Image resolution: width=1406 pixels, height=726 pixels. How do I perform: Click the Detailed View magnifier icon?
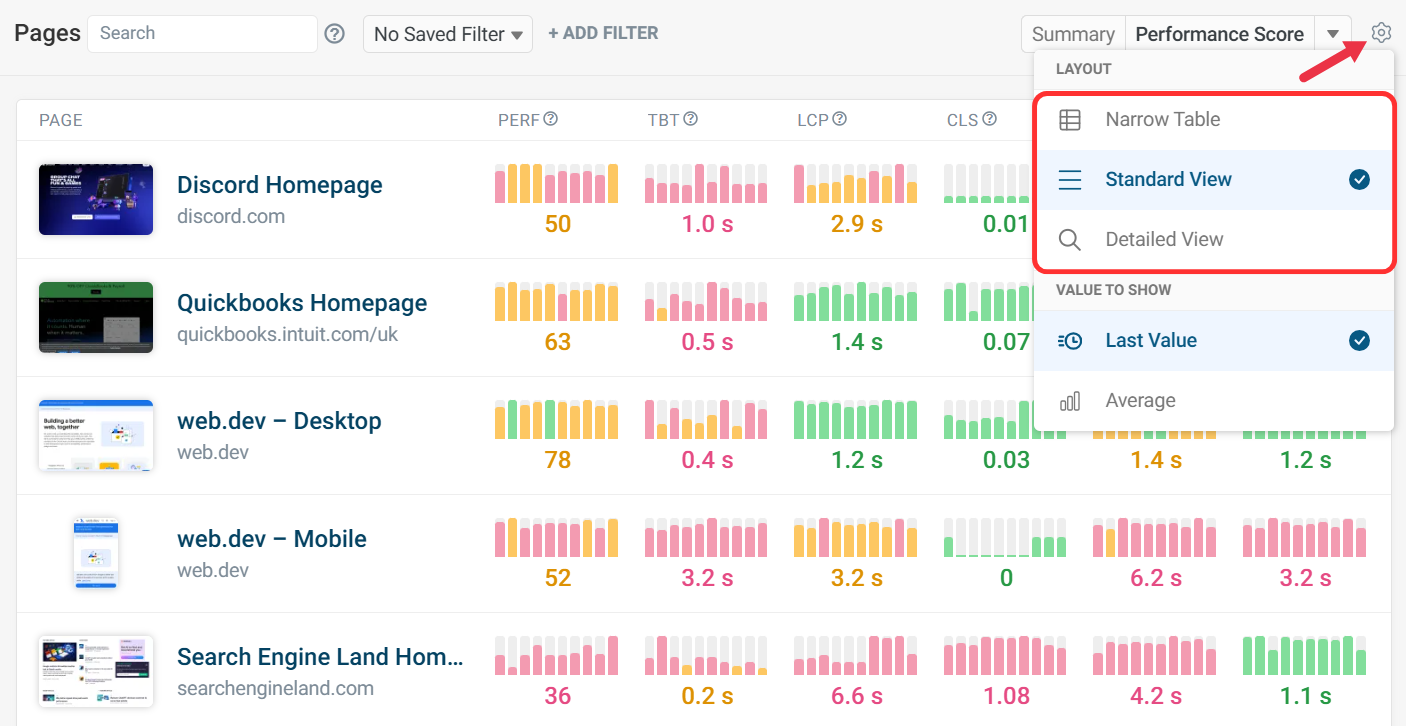point(1070,240)
